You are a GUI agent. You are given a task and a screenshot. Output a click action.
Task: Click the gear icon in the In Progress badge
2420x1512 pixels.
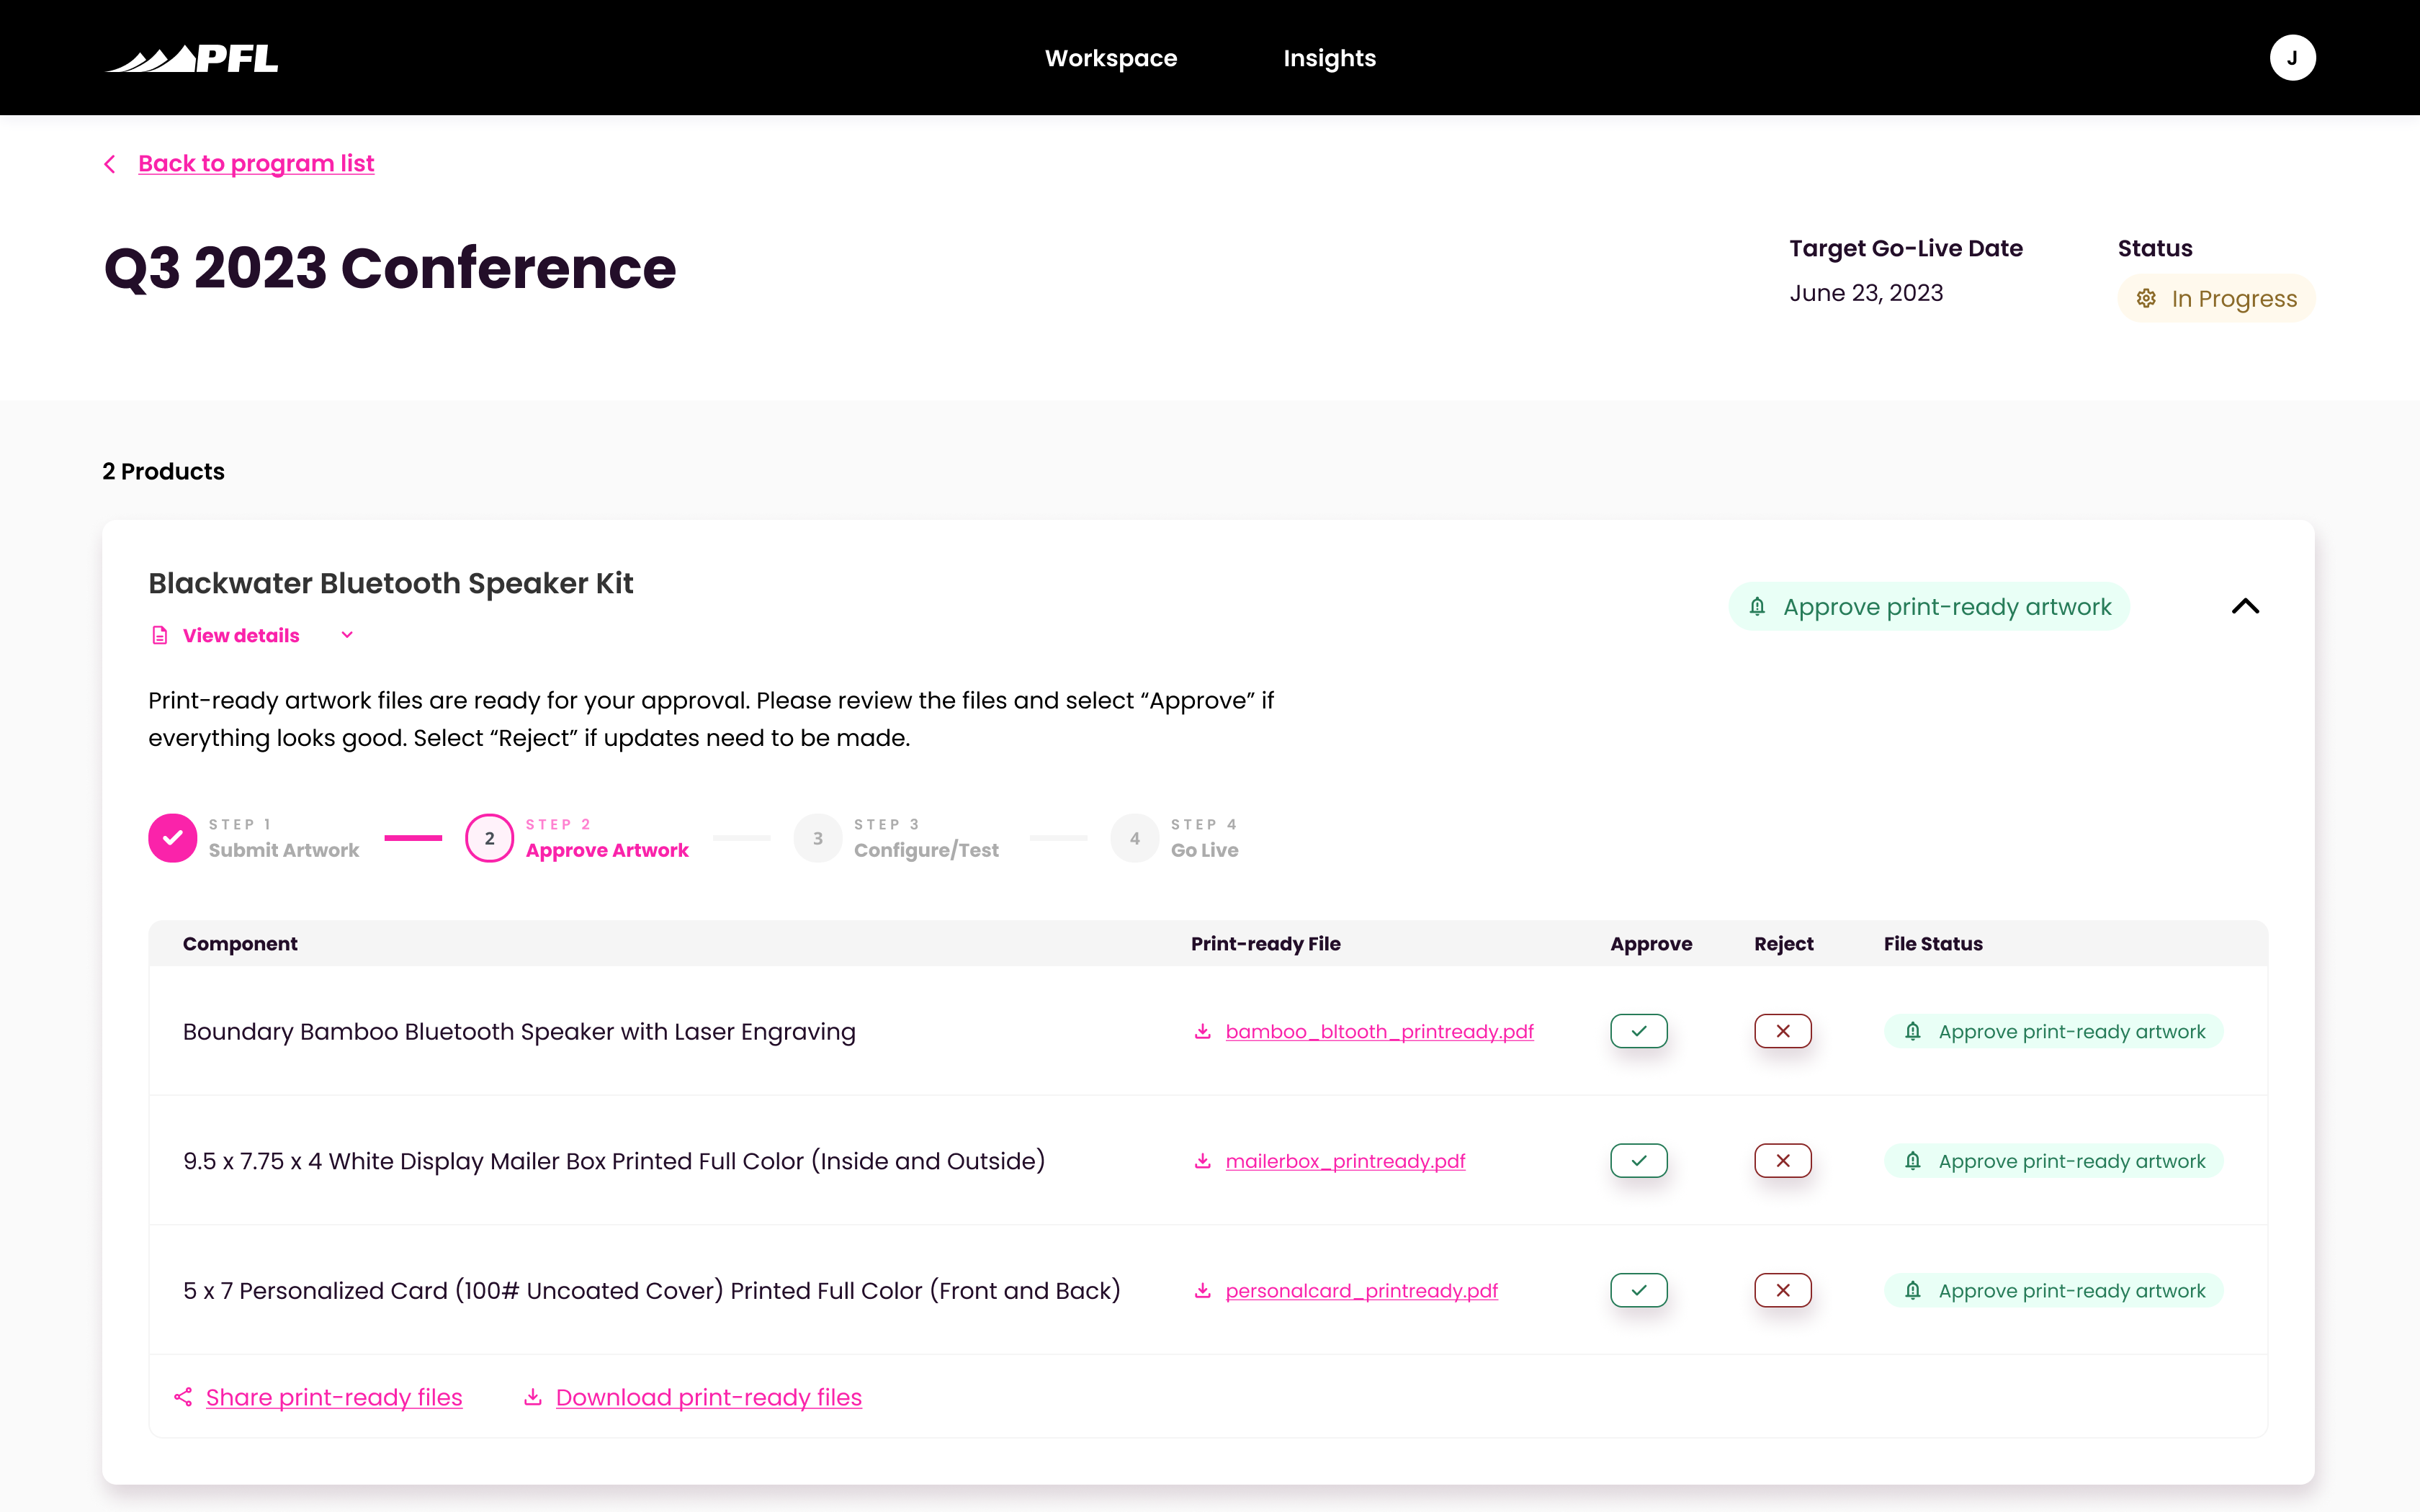coord(2148,297)
